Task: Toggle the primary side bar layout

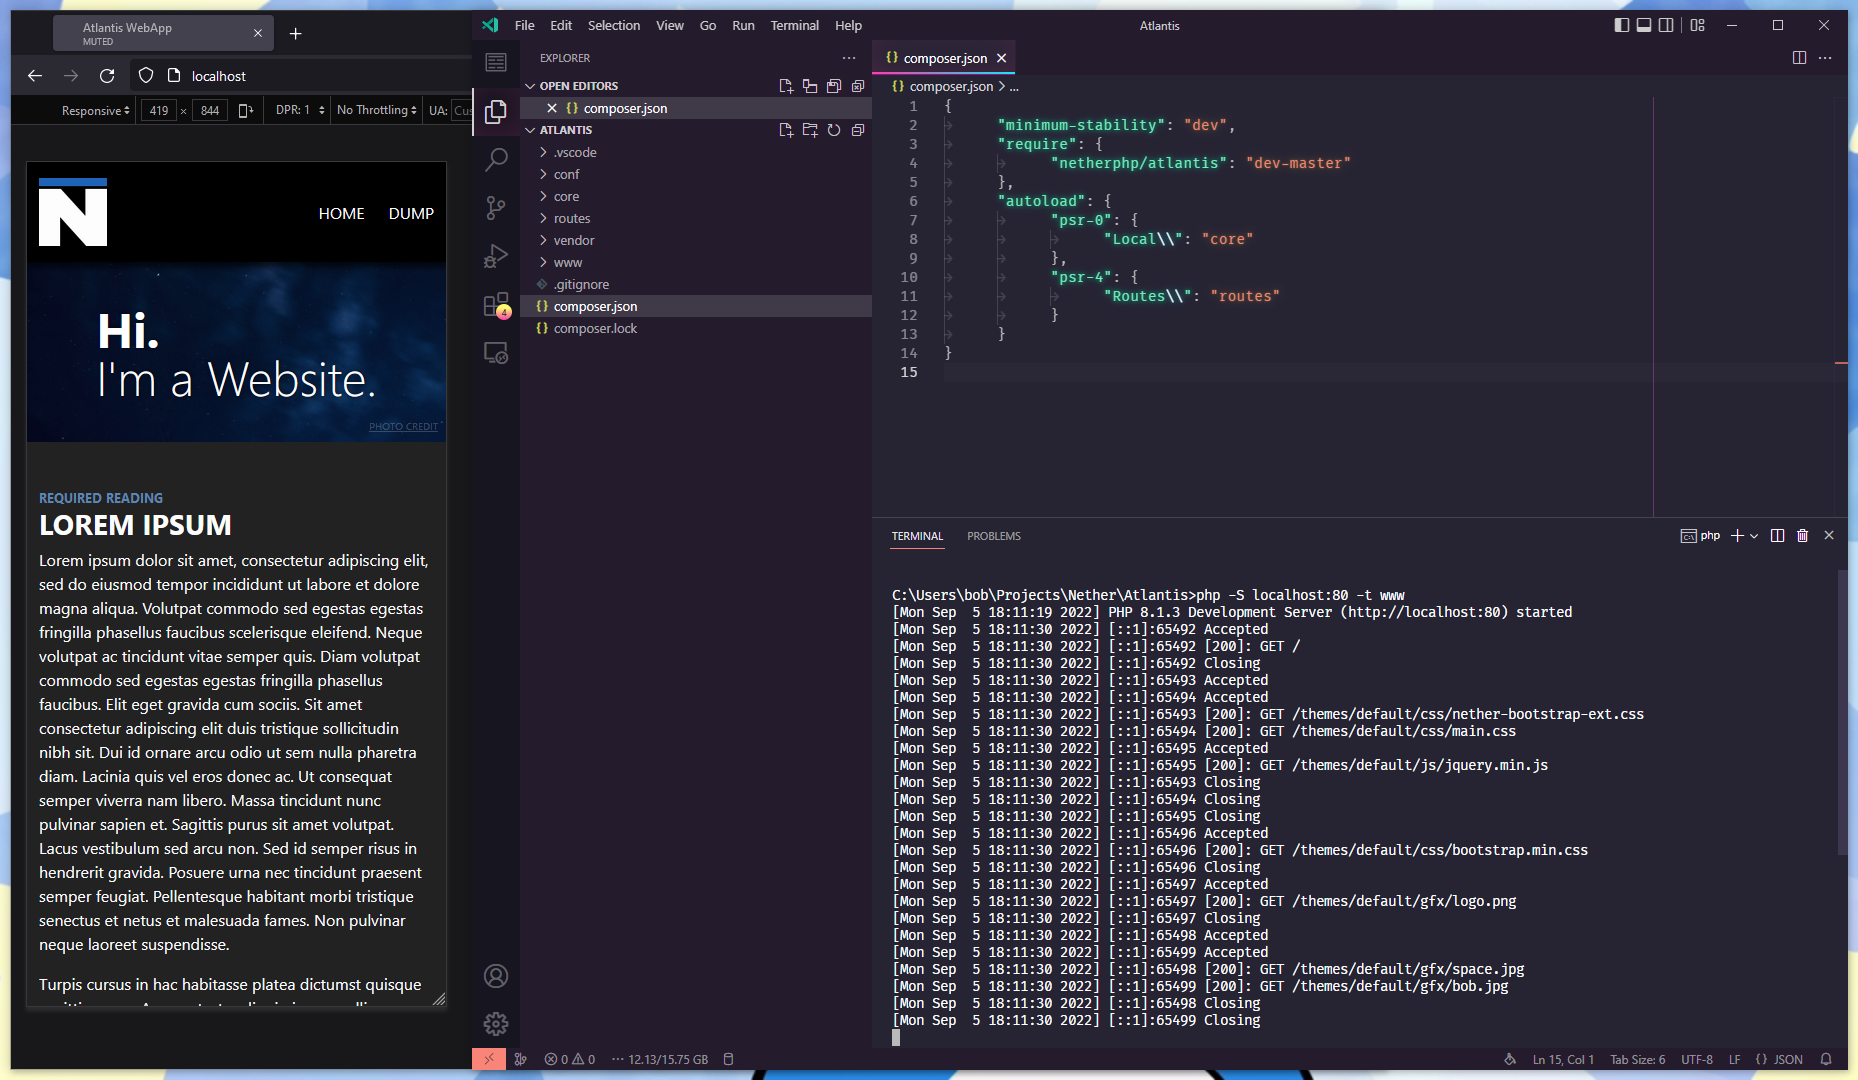Action: [1622, 25]
